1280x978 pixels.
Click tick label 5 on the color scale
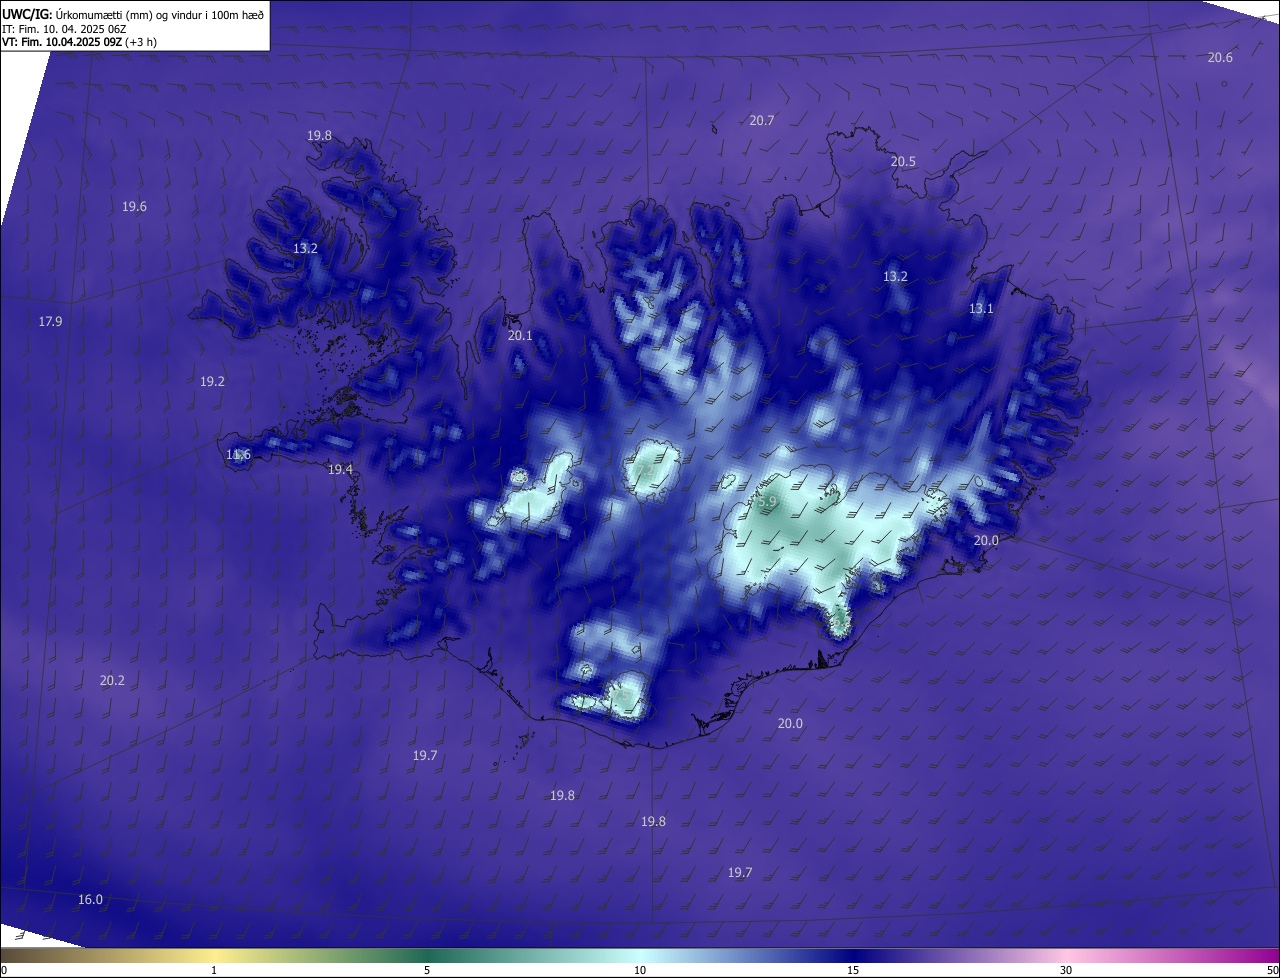[427, 970]
